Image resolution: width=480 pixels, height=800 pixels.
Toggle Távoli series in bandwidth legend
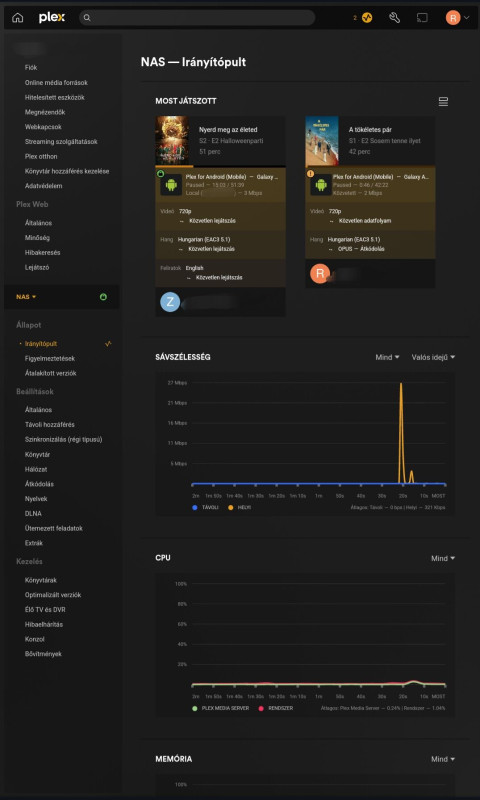[206, 508]
